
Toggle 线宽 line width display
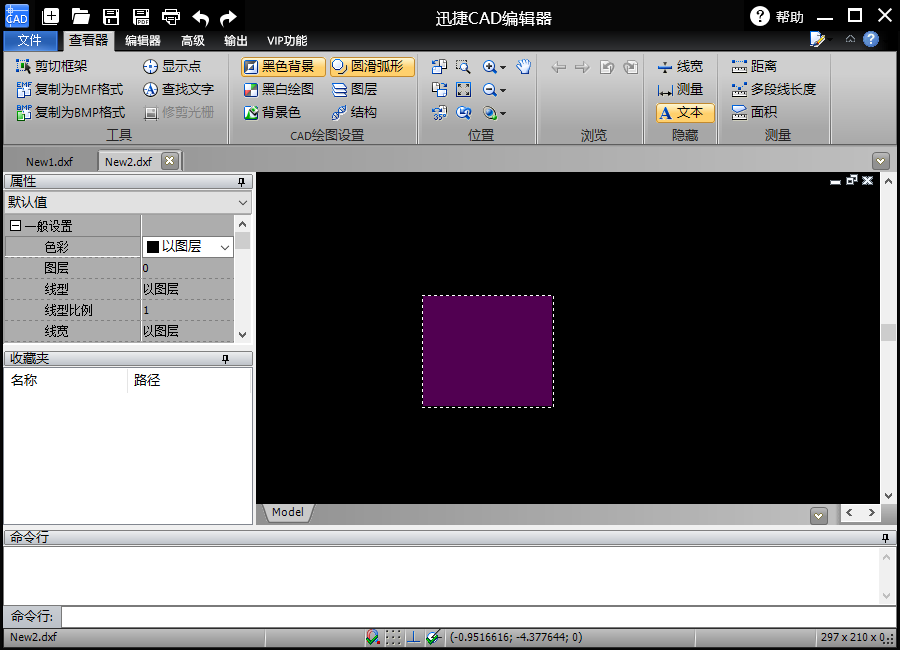[x=680, y=66]
